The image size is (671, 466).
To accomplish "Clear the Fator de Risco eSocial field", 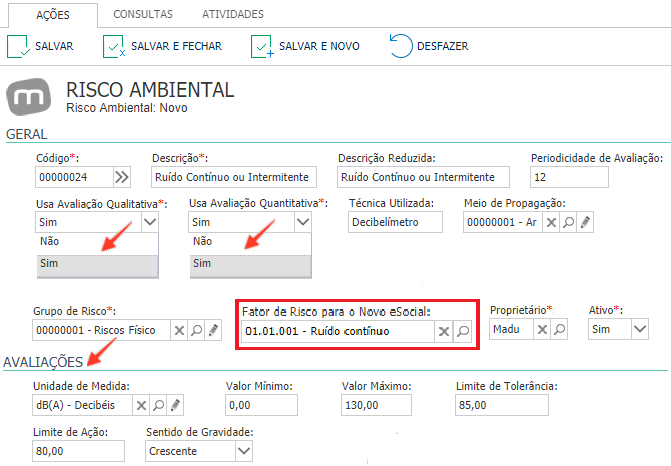I will (x=444, y=331).
